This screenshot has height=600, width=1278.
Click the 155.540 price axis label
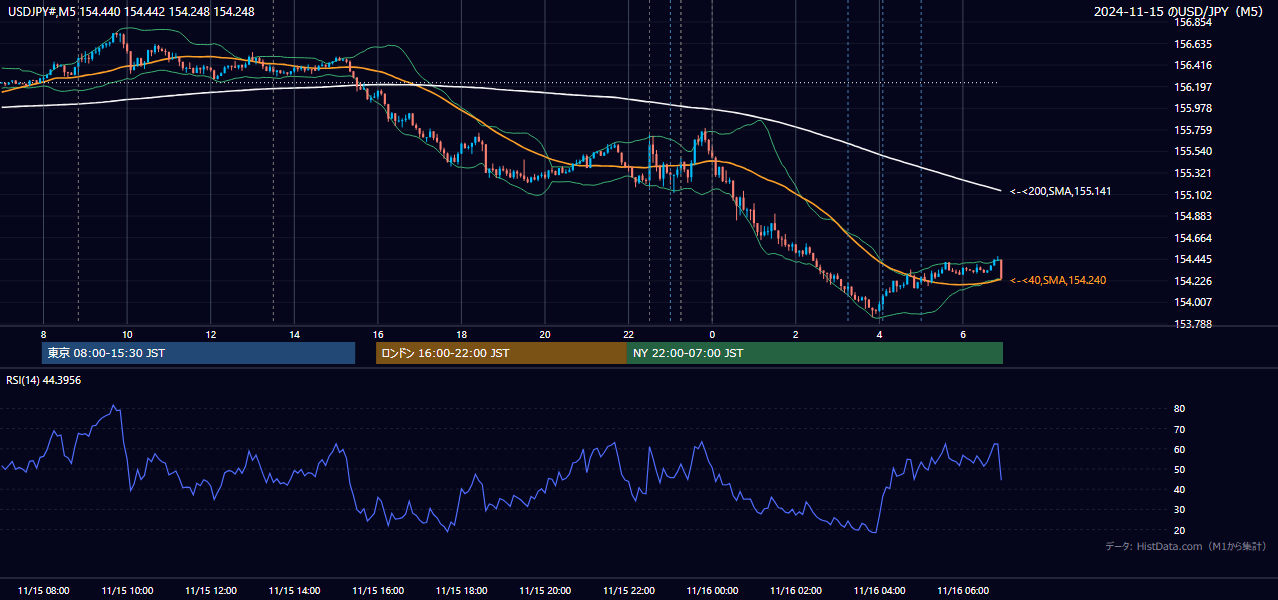[1193, 151]
